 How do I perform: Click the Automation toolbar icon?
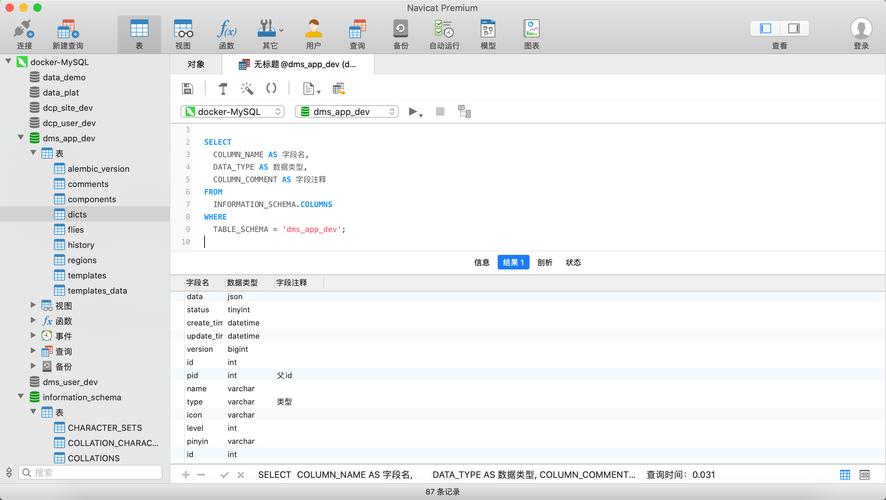click(x=444, y=30)
